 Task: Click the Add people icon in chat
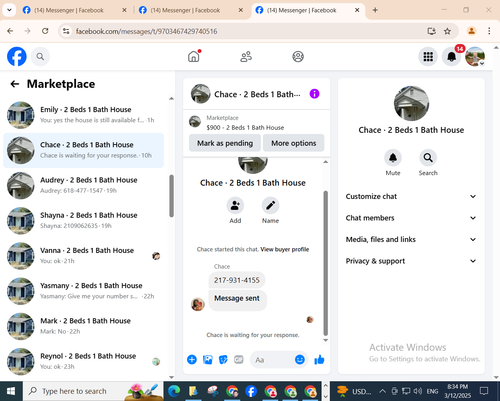tap(235, 206)
